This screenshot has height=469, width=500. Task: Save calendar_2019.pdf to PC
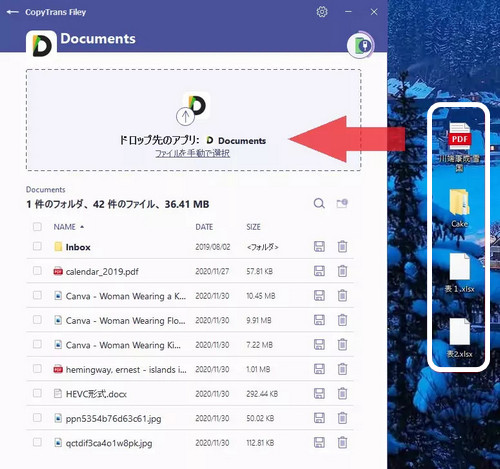319,271
